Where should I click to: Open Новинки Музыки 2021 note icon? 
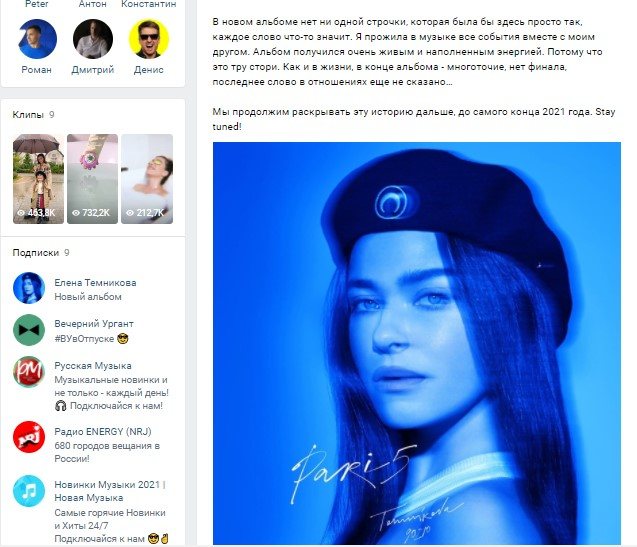(x=29, y=491)
